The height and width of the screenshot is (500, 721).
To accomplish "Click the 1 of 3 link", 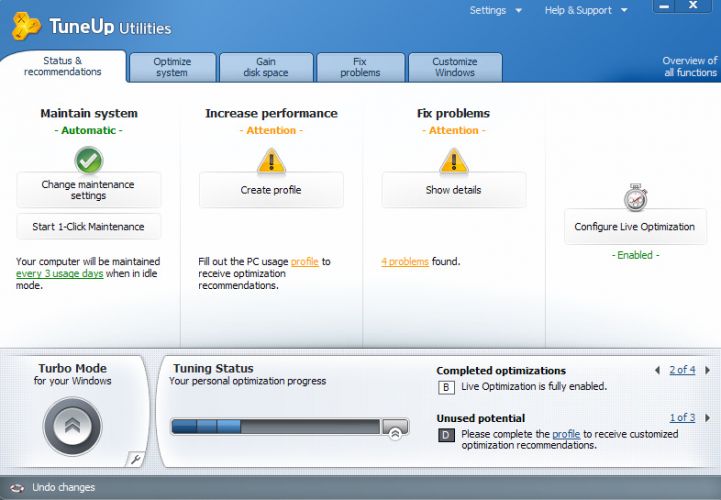I will (x=682, y=418).
